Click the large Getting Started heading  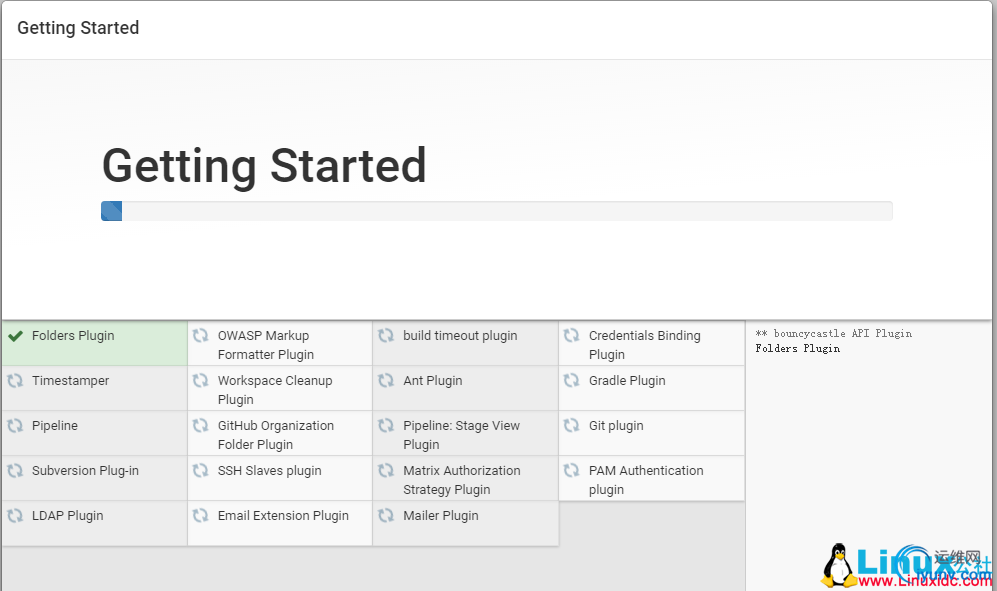point(265,166)
